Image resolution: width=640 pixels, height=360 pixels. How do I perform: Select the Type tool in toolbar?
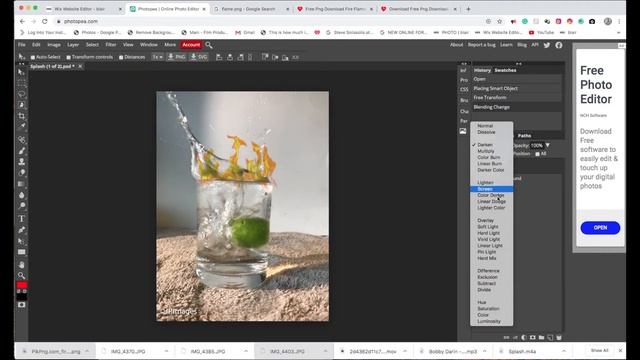[22, 219]
